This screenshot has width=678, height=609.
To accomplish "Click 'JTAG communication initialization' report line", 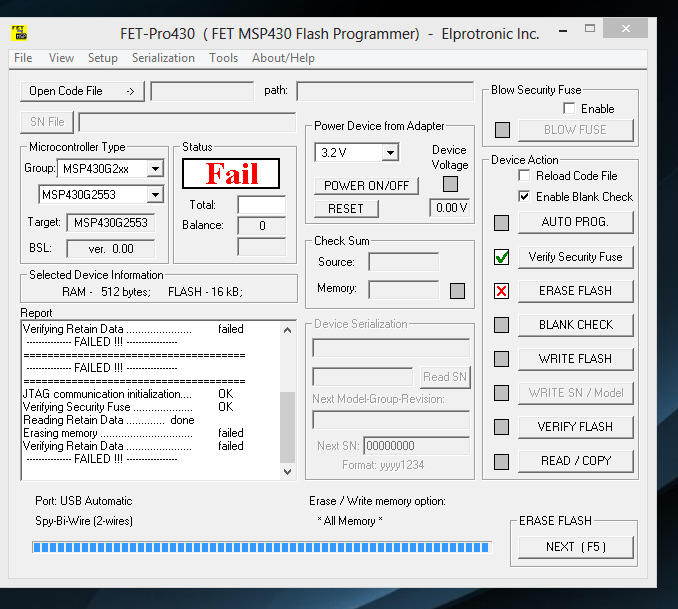I will click(128, 394).
